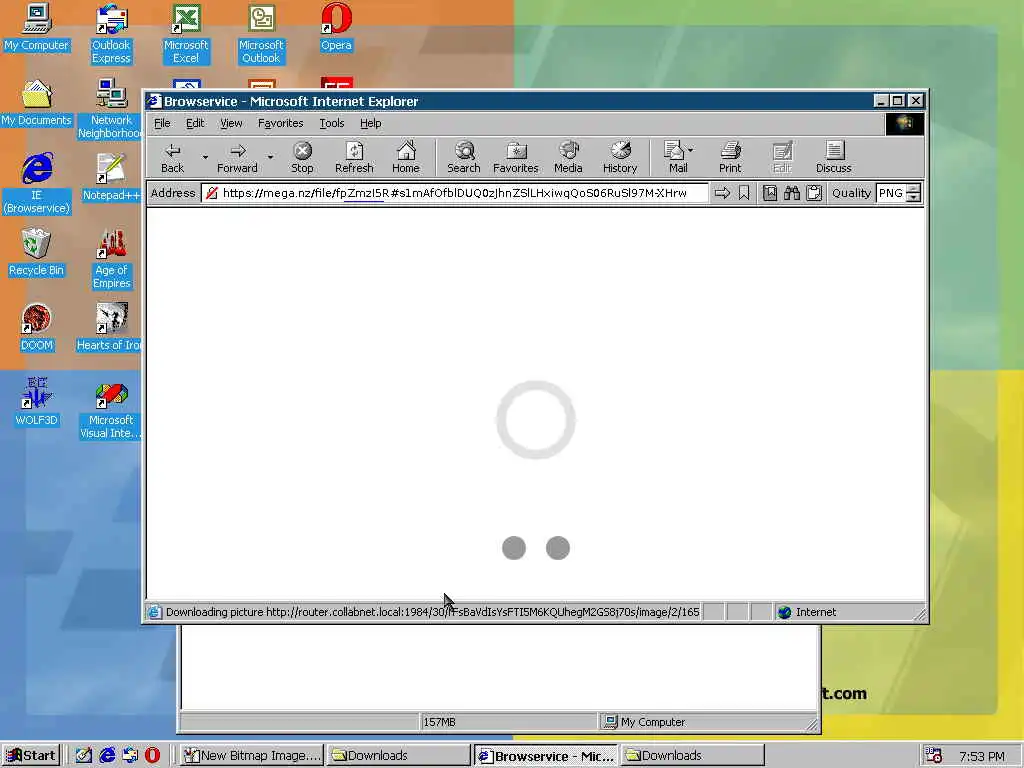1024x768 pixels.
Task: Stop the page load with Stop
Action: point(302,157)
